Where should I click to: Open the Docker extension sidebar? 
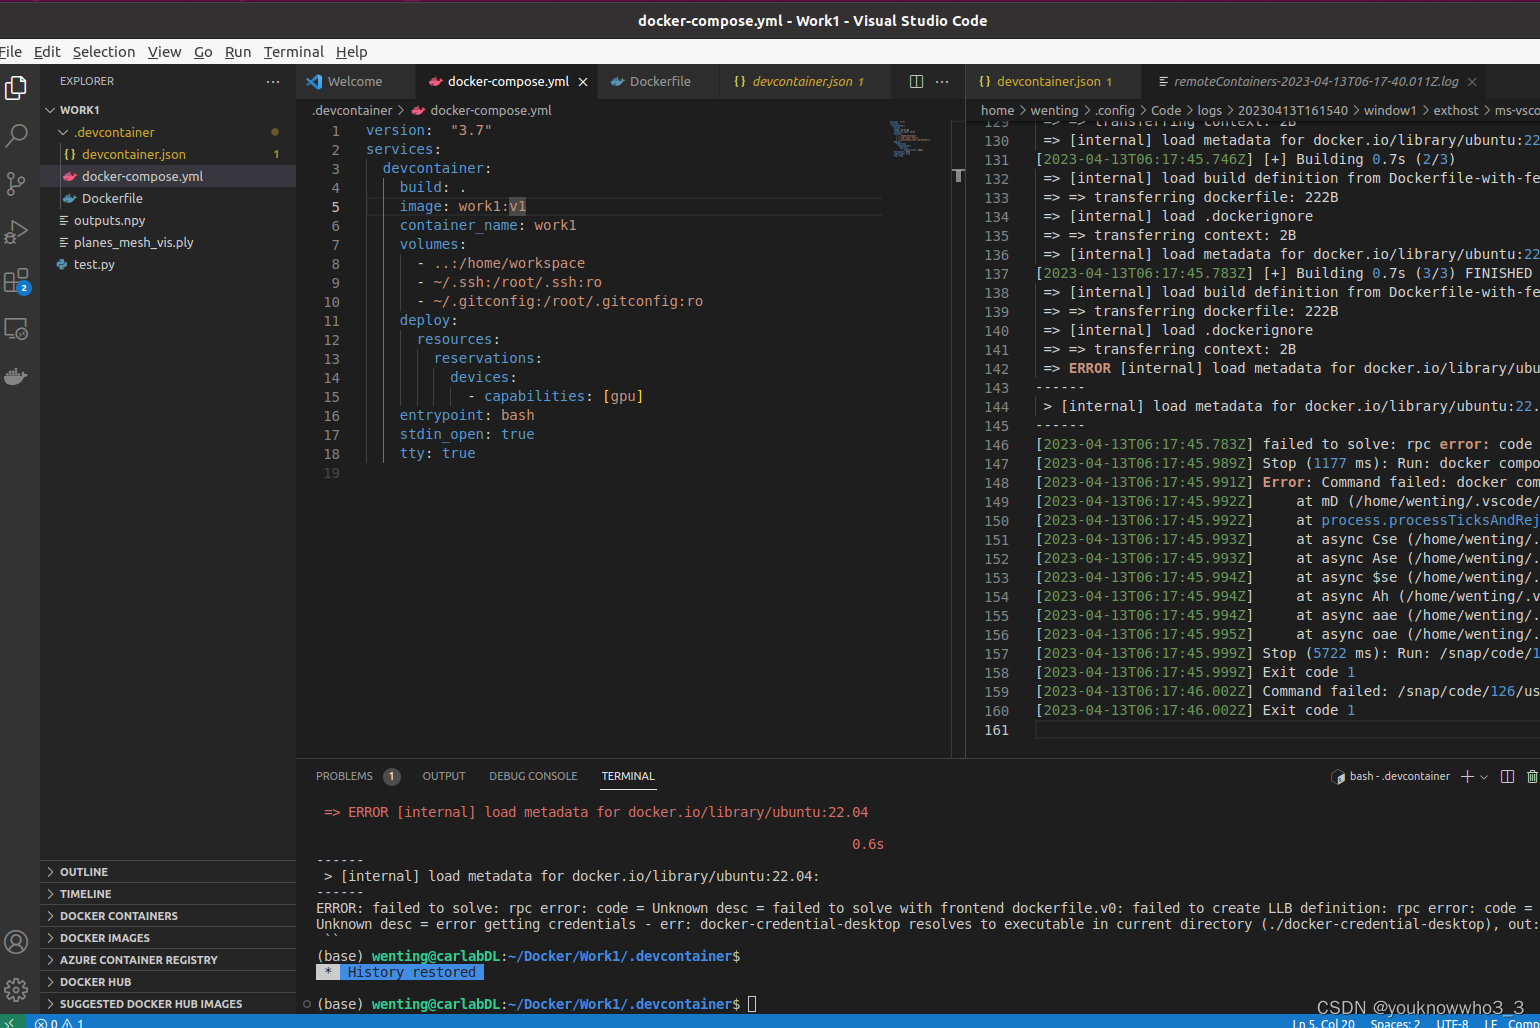16,376
